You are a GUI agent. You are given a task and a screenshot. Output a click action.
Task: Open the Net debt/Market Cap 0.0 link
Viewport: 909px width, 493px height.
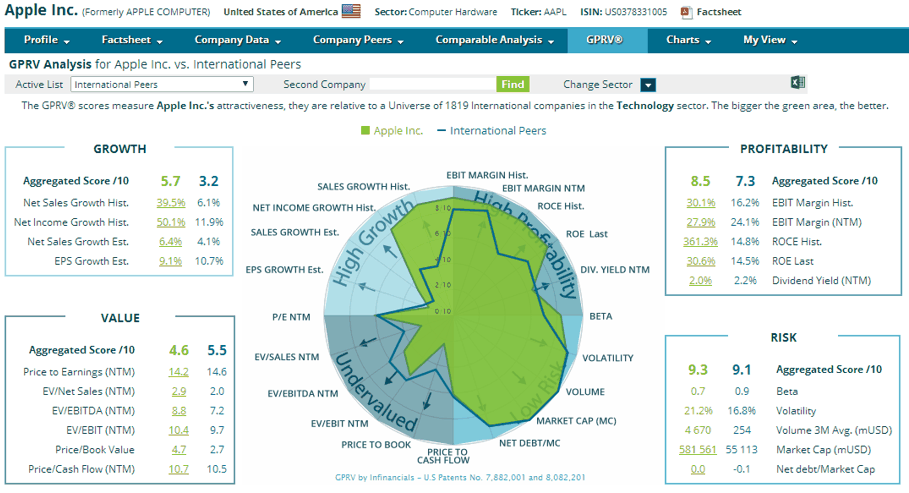698,469
